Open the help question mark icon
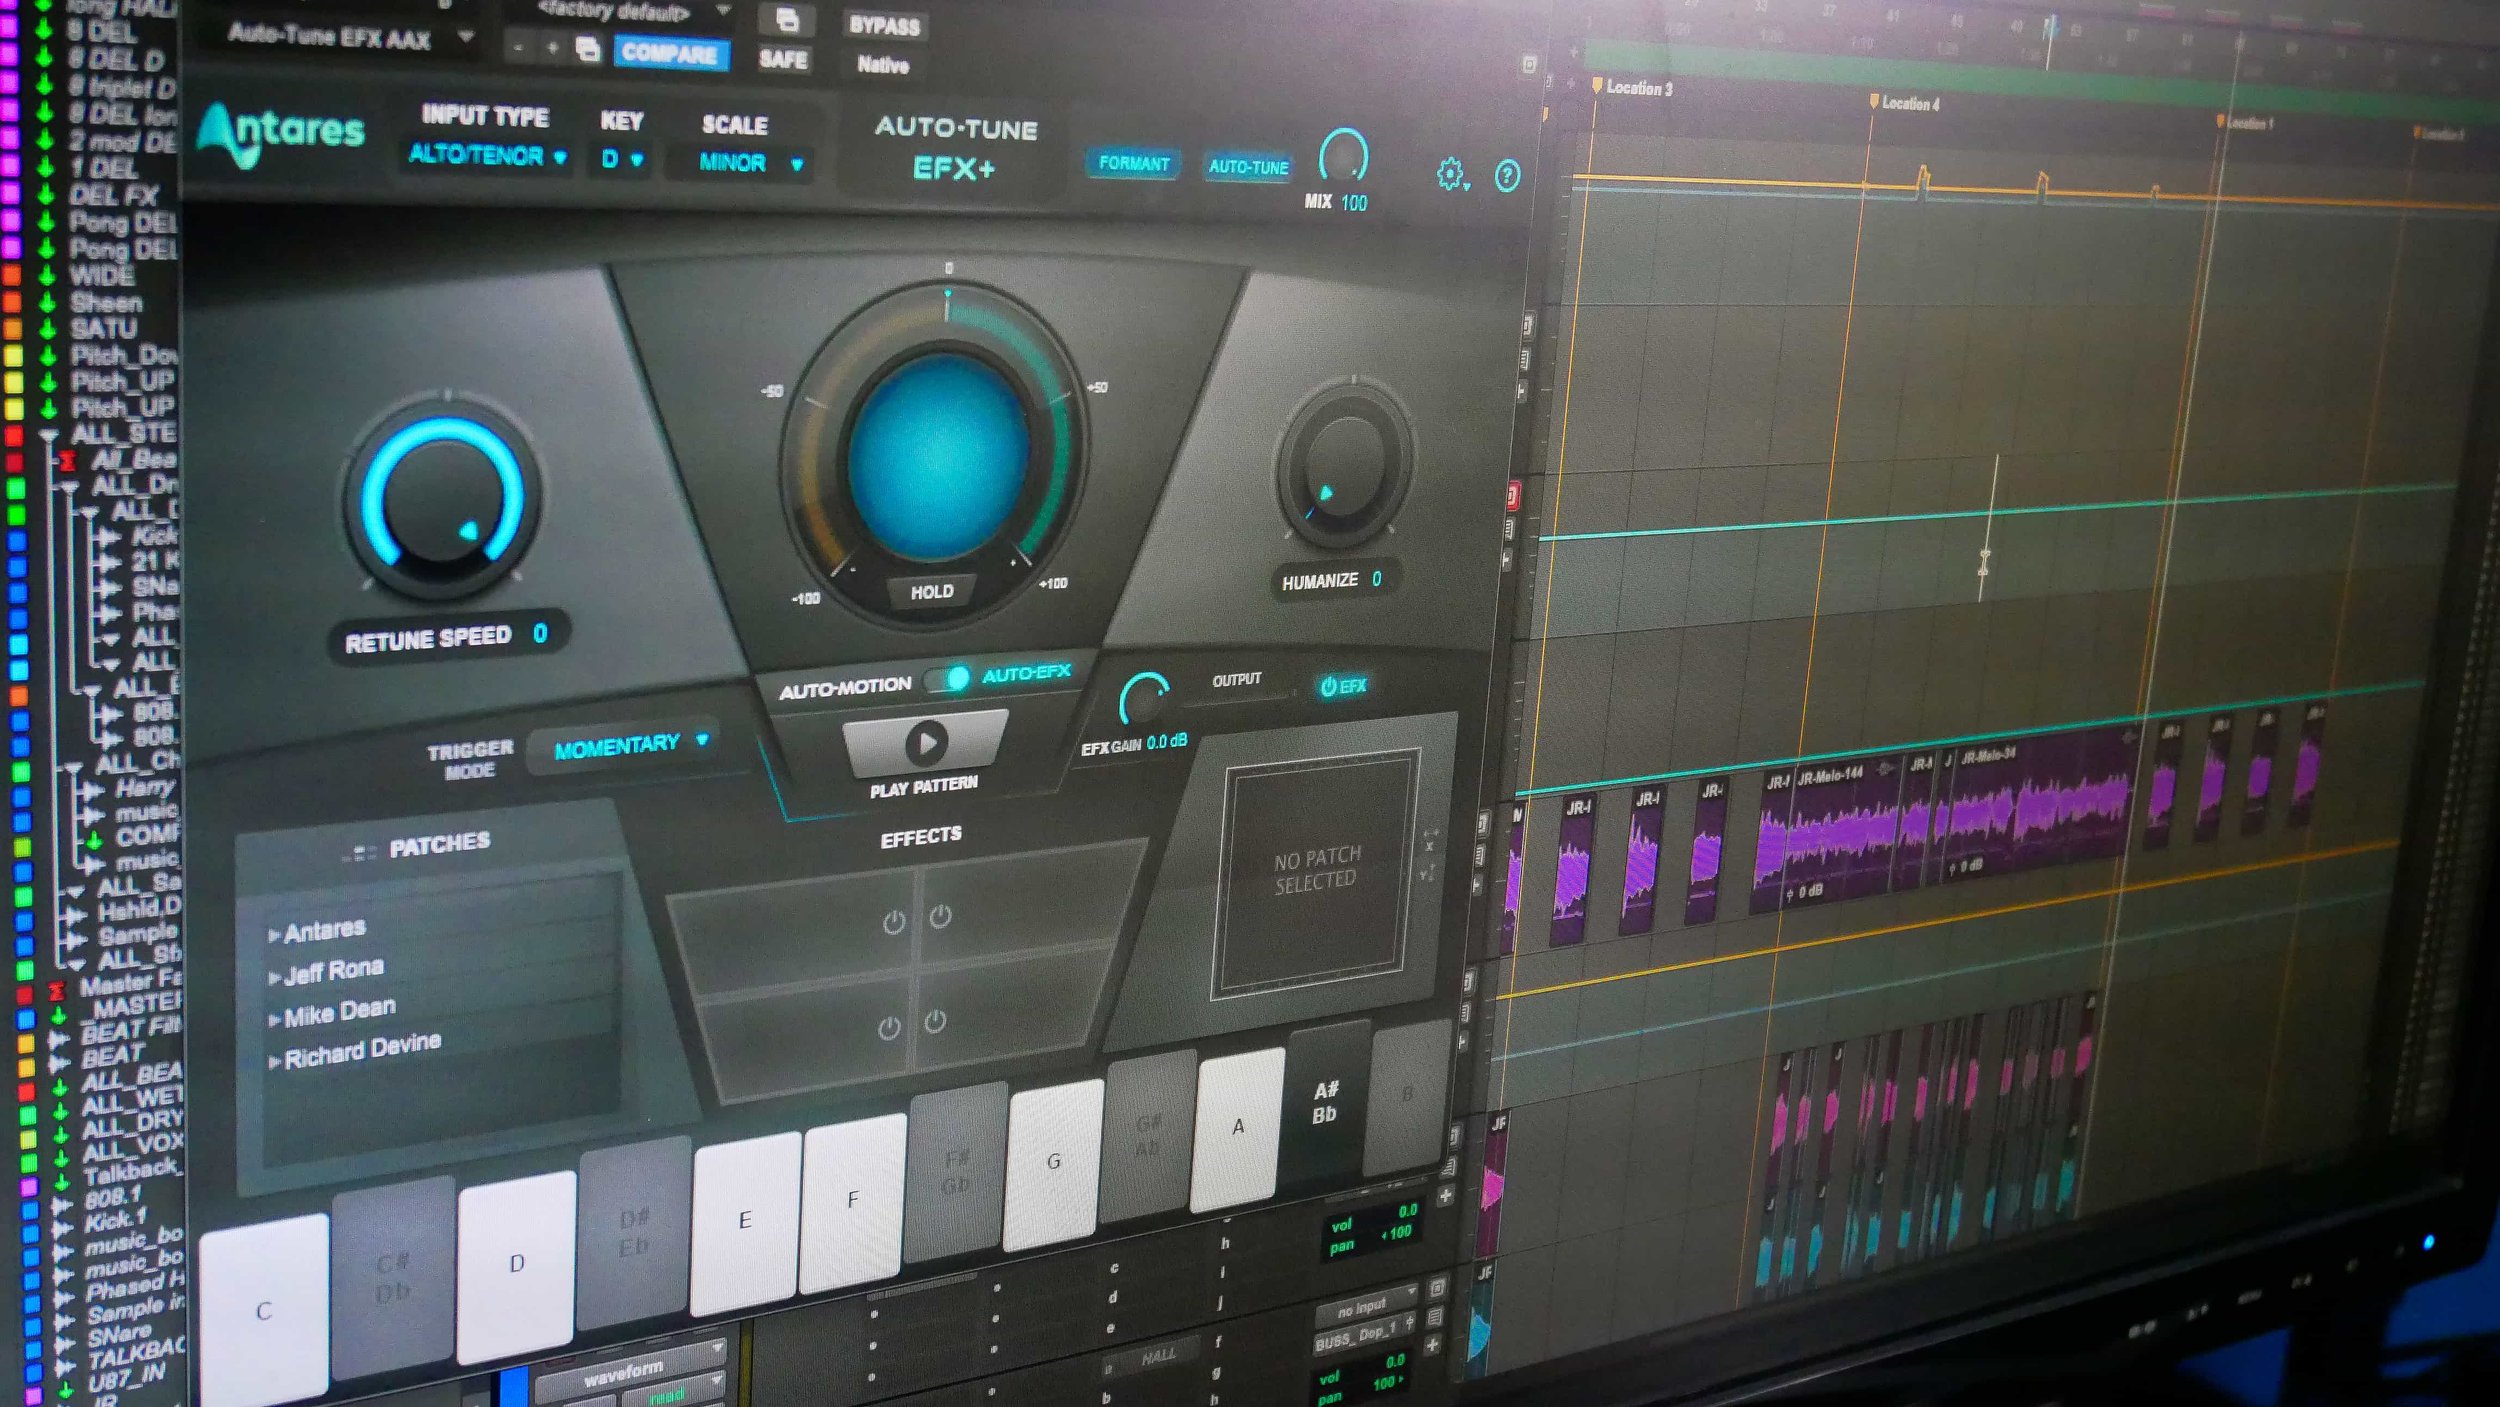The height and width of the screenshot is (1407, 2500). coord(1506,176)
